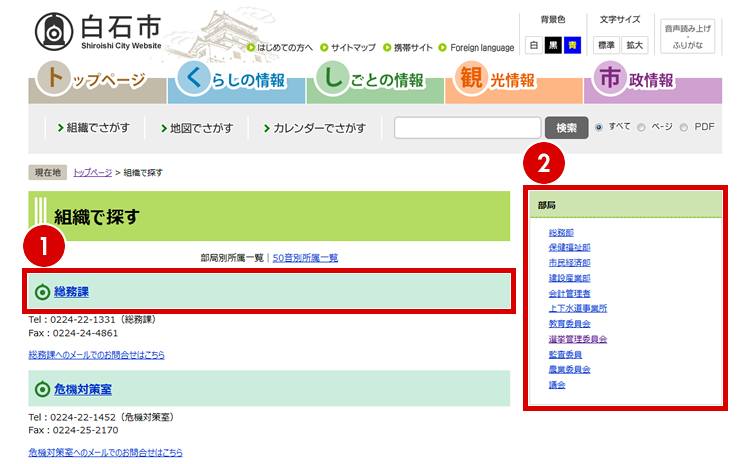Click green bullet icon beside 総務課 heading
This screenshot has width=750, height=464.
click(x=42, y=292)
